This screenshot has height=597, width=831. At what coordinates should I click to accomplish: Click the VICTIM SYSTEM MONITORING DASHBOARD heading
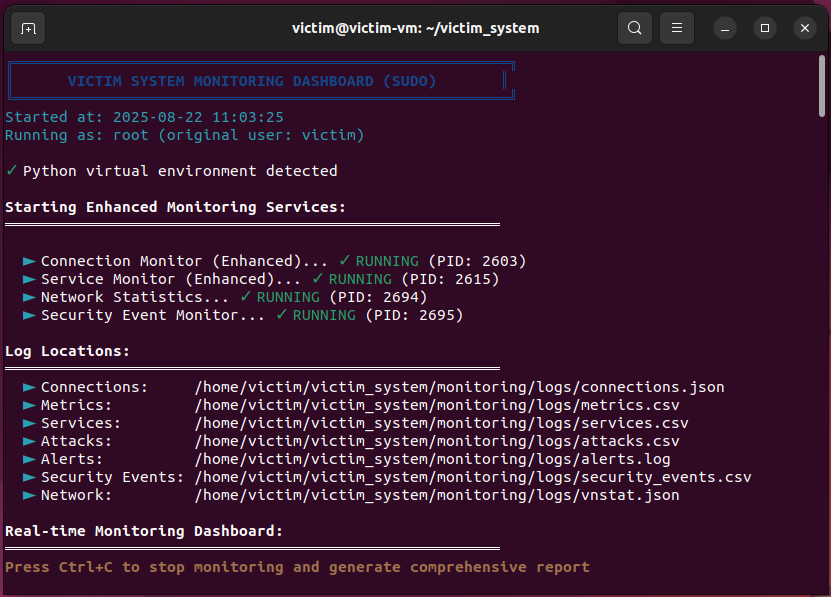coord(252,81)
